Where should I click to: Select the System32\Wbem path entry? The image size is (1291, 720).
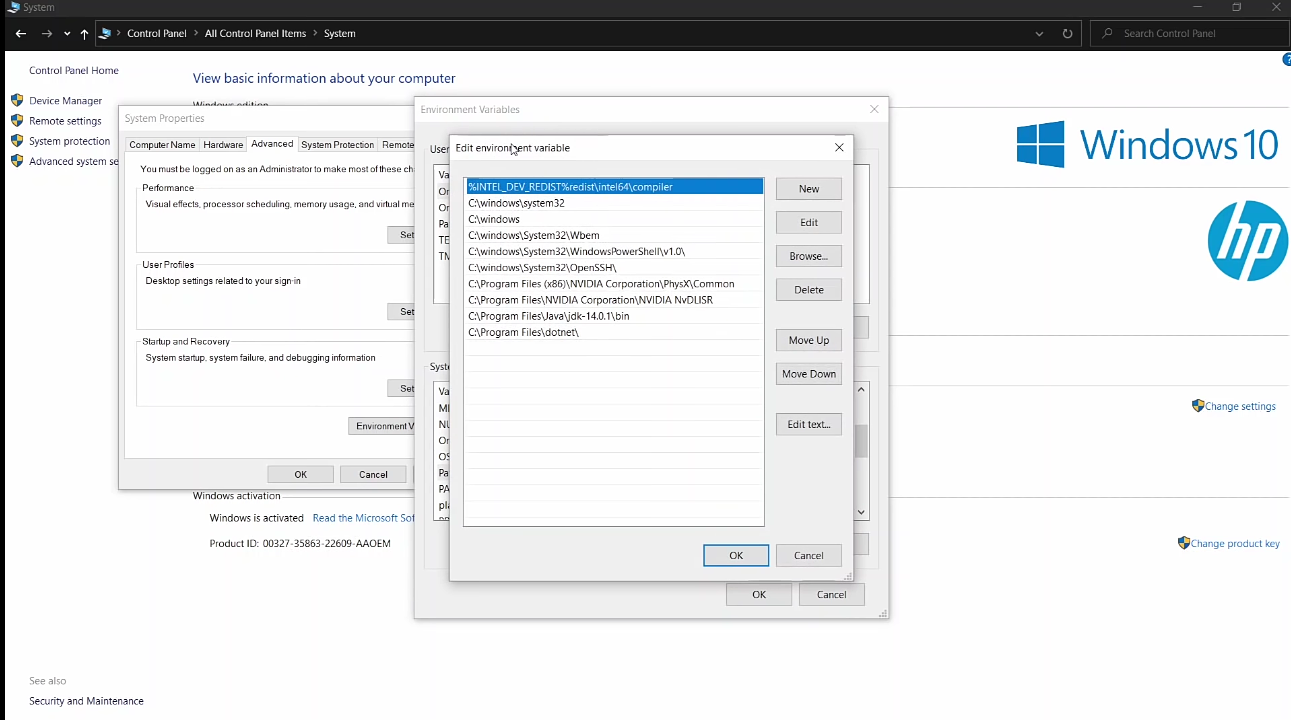(x=614, y=235)
